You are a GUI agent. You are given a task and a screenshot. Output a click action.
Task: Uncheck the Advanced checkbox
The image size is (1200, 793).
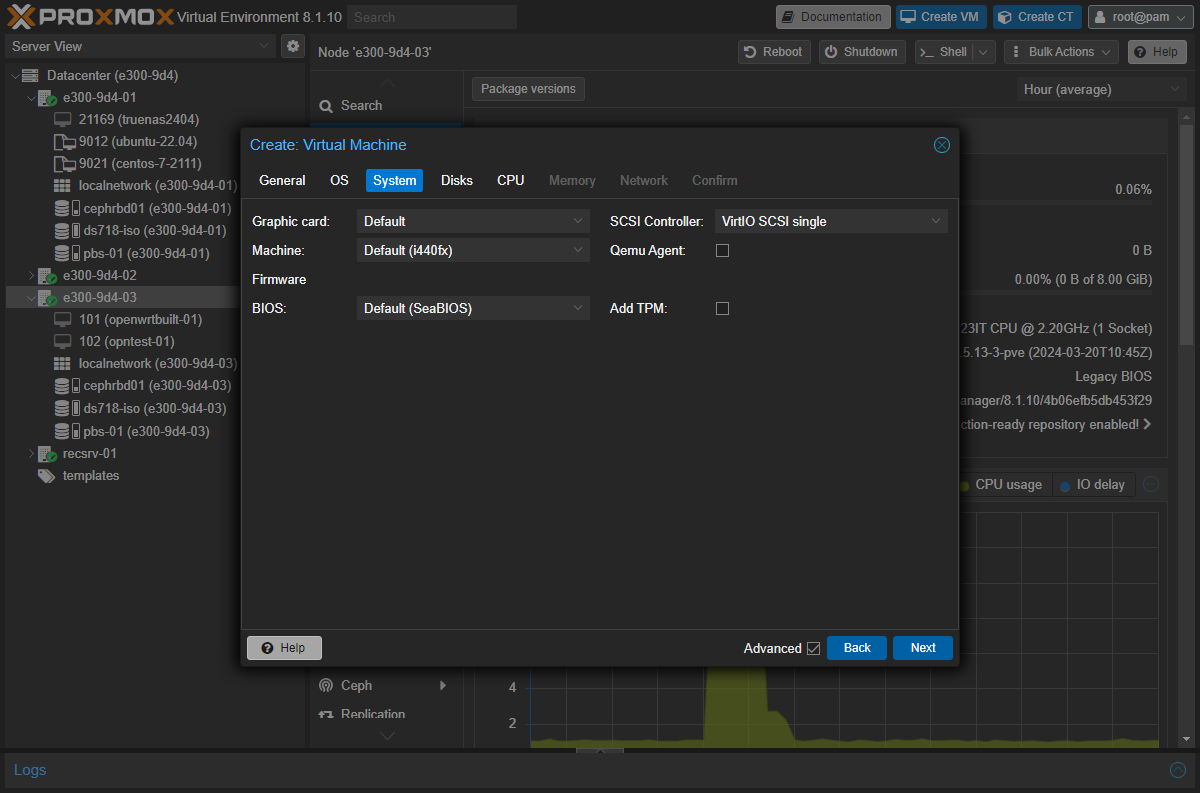coord(813,648)
